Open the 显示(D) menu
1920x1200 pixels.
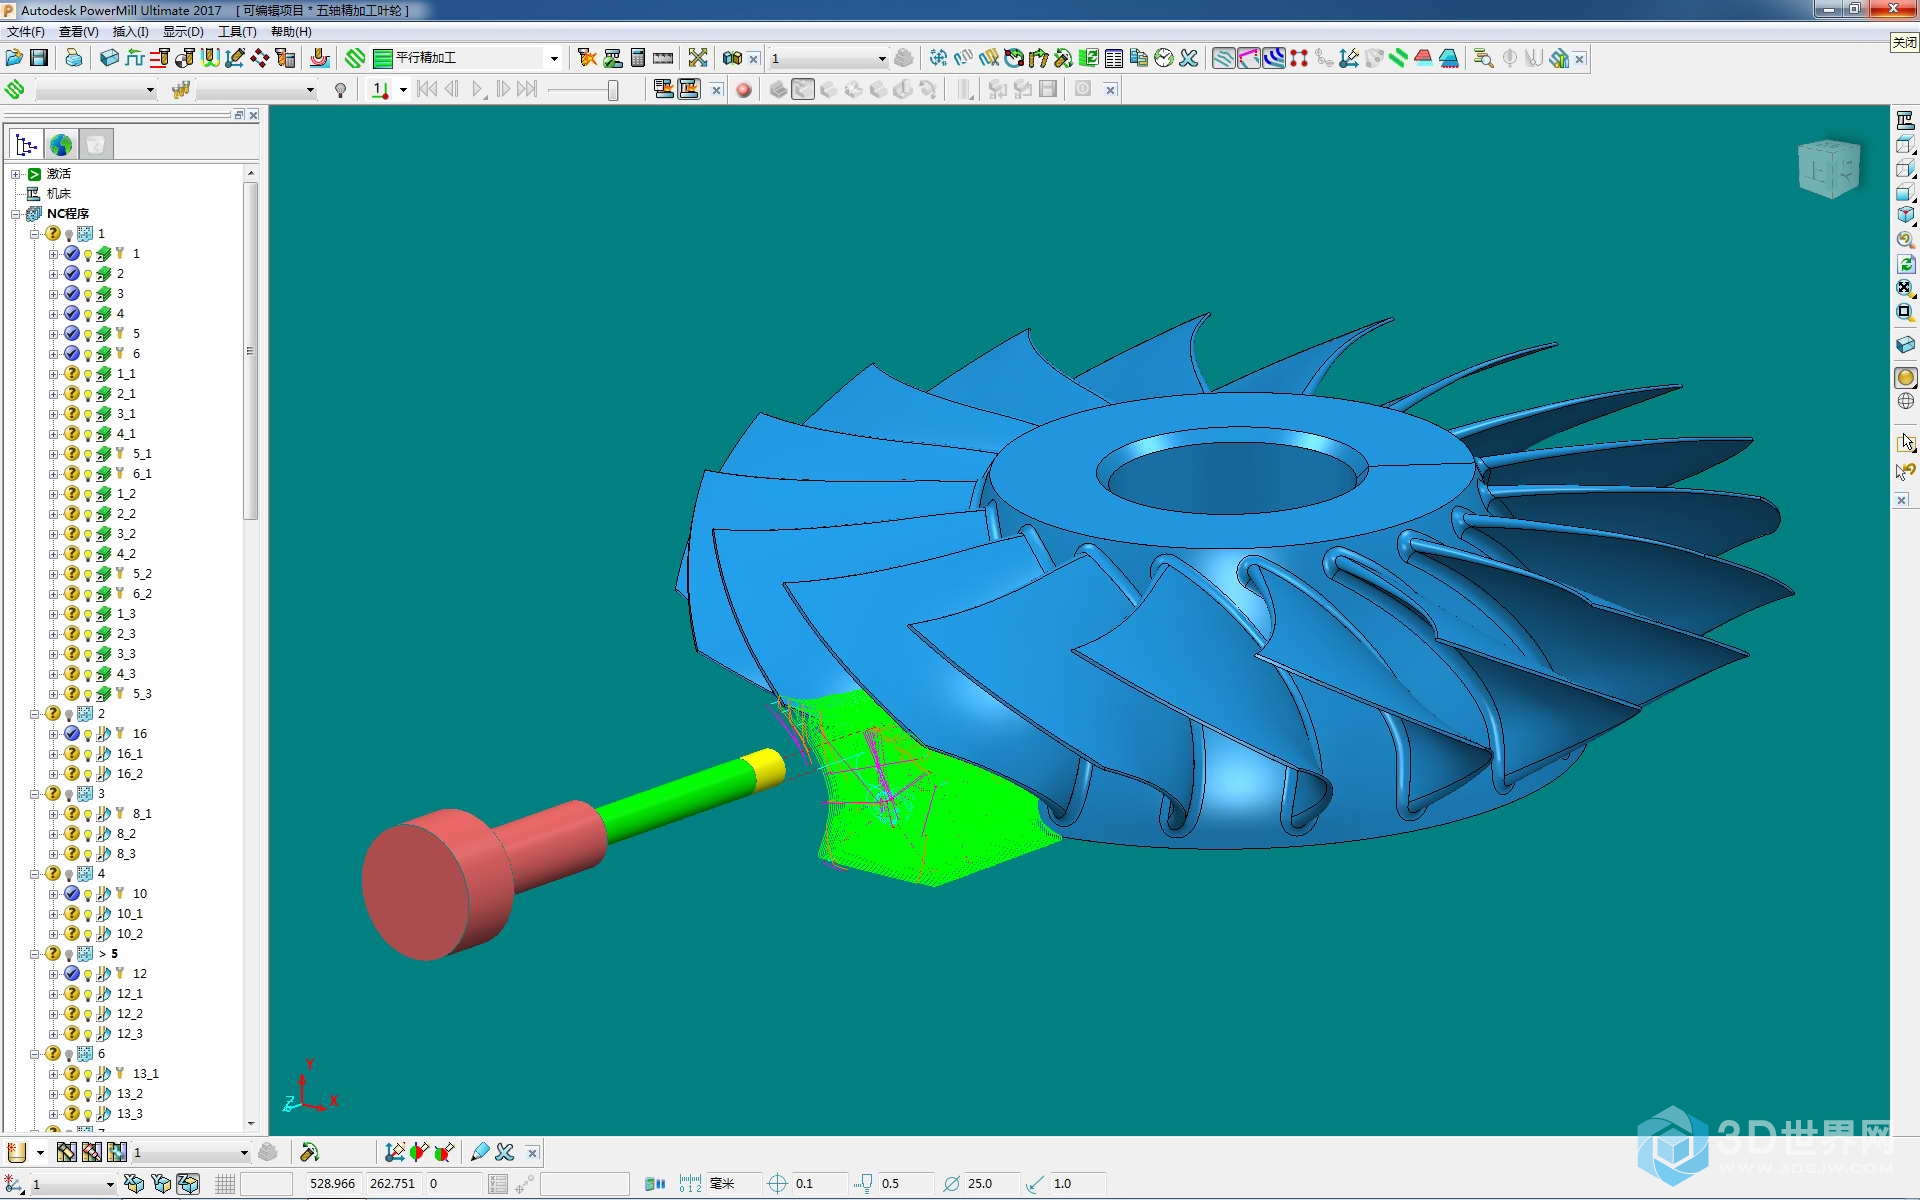[x=183, y=32]
